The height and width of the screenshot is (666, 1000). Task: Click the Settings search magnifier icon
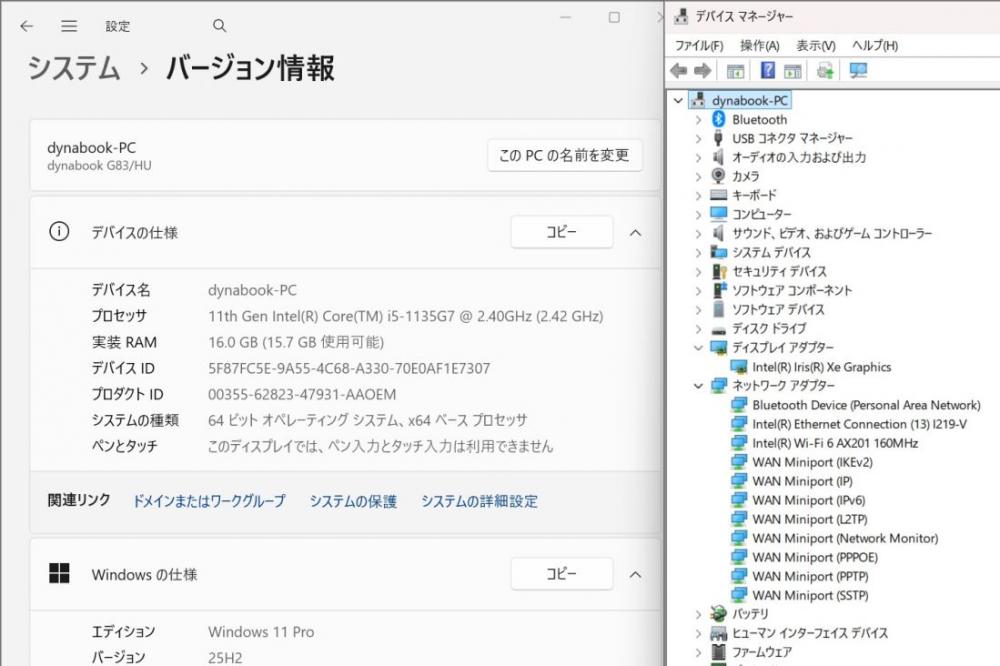point(220,26)
